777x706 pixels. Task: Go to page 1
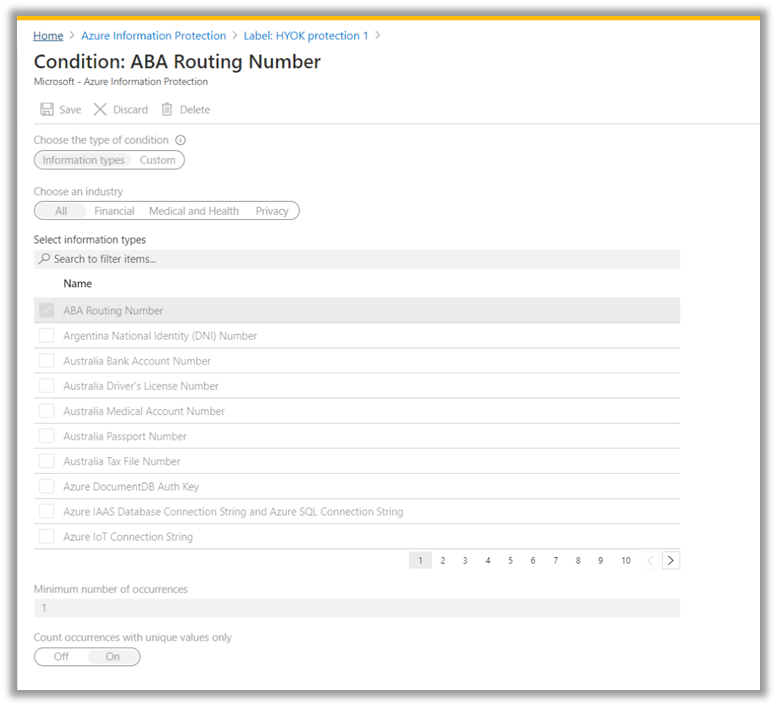coord(420,560)
